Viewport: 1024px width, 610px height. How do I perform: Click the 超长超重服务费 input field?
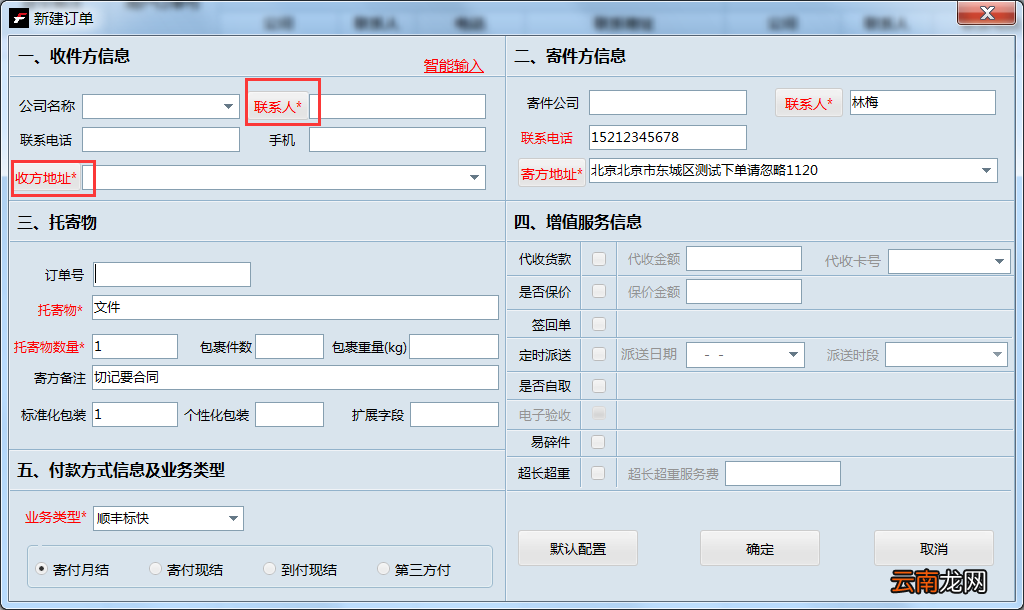(783, 474)
